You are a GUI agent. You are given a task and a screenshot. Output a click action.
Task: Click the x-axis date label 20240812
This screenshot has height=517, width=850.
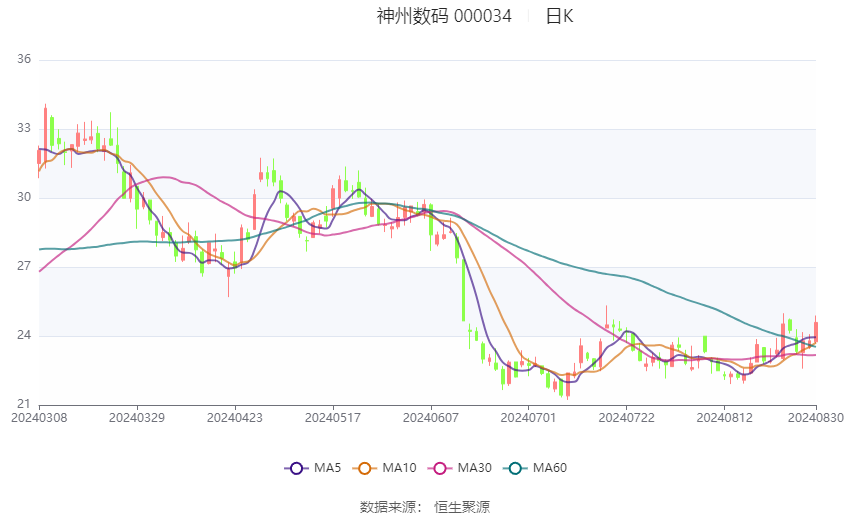point(725,418)
